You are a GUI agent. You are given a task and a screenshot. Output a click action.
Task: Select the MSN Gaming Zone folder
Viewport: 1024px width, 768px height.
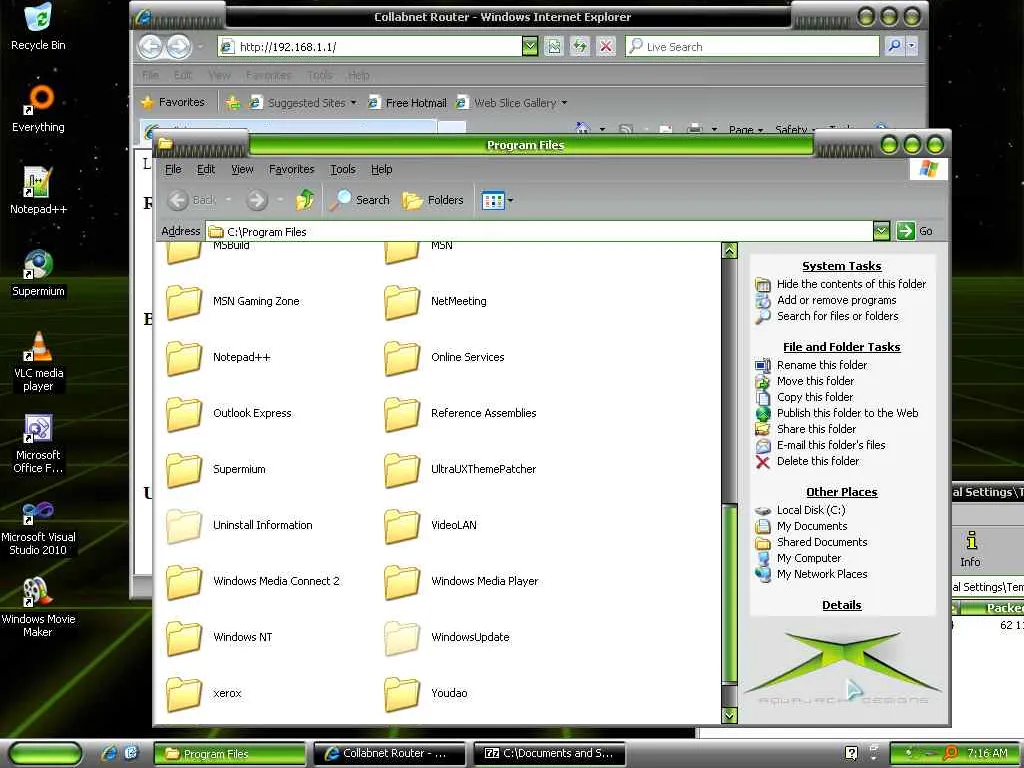pyautogui.click(x=233, y=302)
